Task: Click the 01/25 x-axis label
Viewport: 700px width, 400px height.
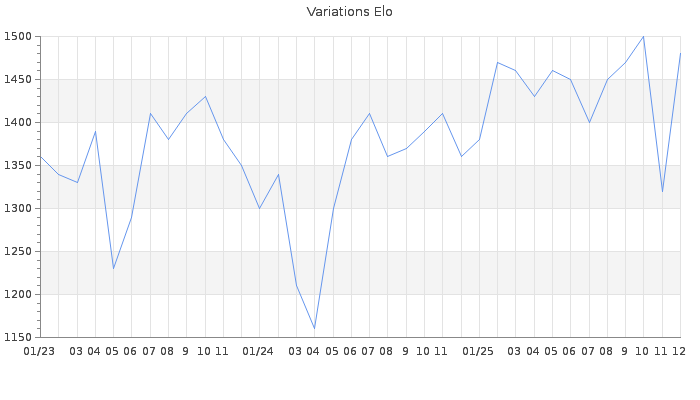Action: [479, 351]
